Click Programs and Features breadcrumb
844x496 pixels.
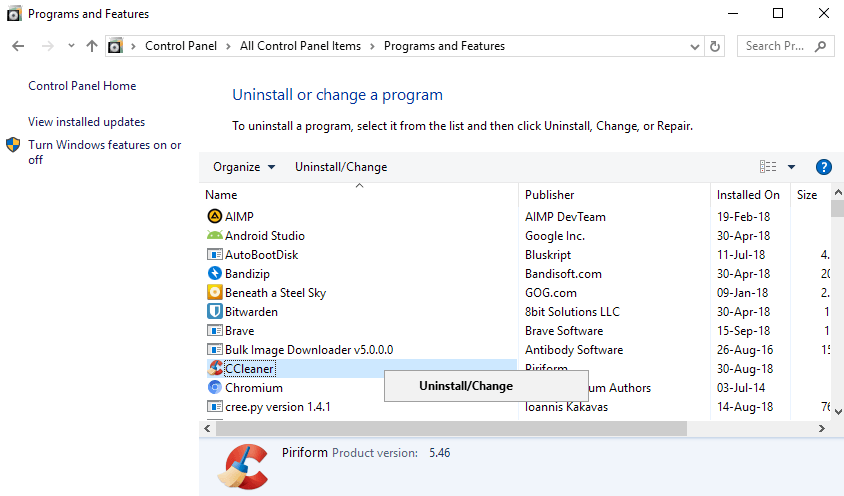(x=444, y=46)
